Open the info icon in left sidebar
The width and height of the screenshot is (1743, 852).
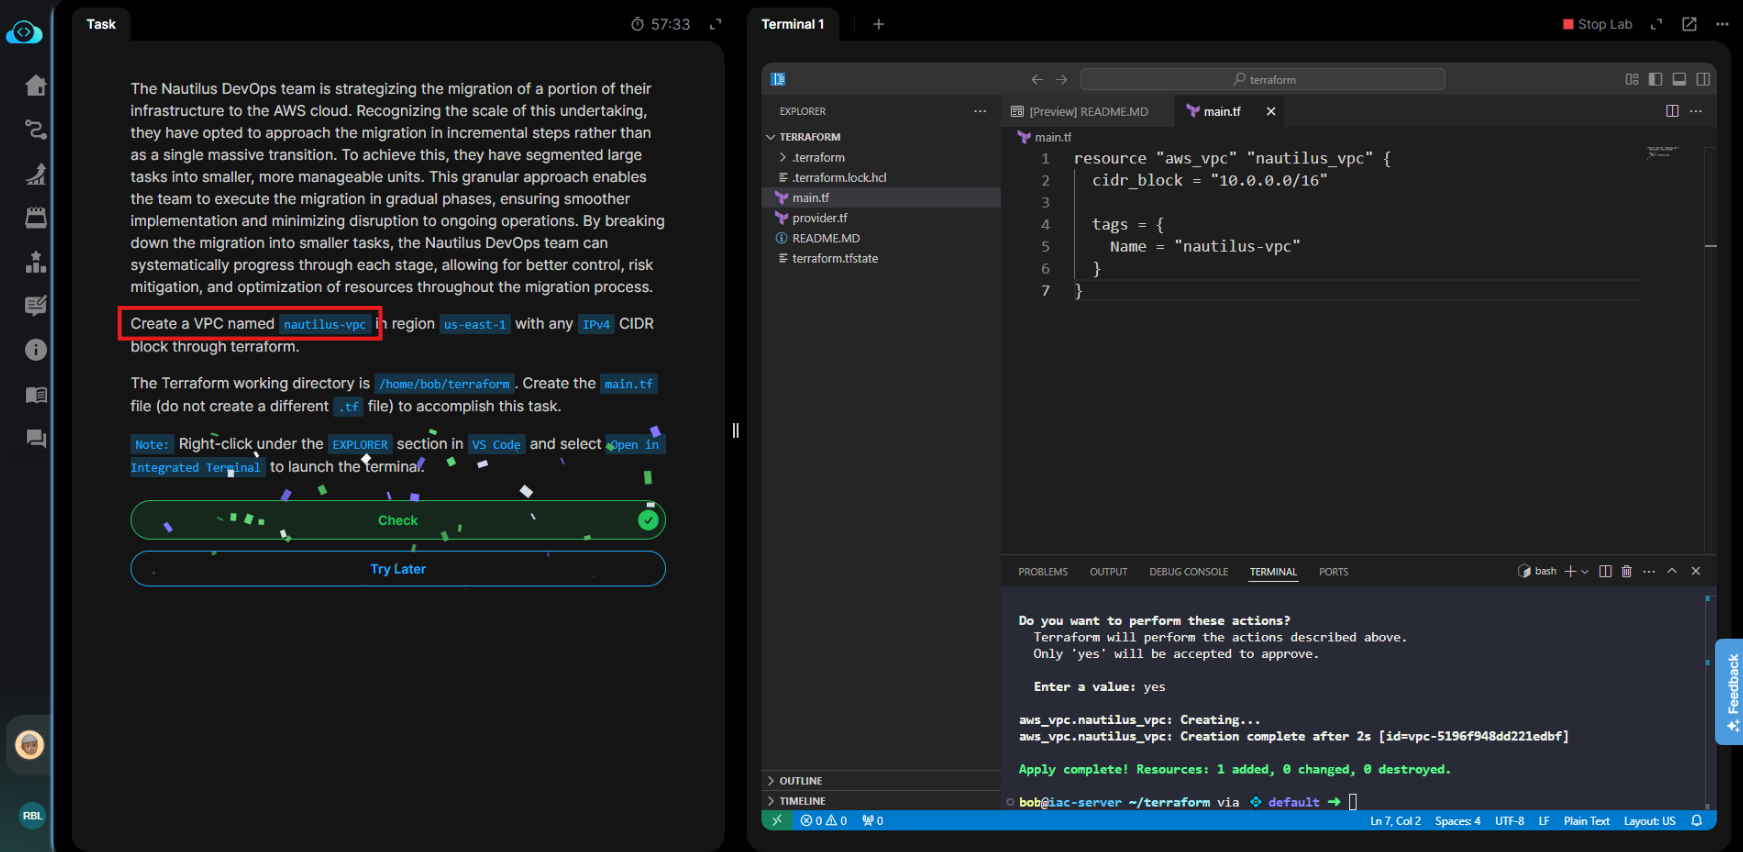coord(36,350)
